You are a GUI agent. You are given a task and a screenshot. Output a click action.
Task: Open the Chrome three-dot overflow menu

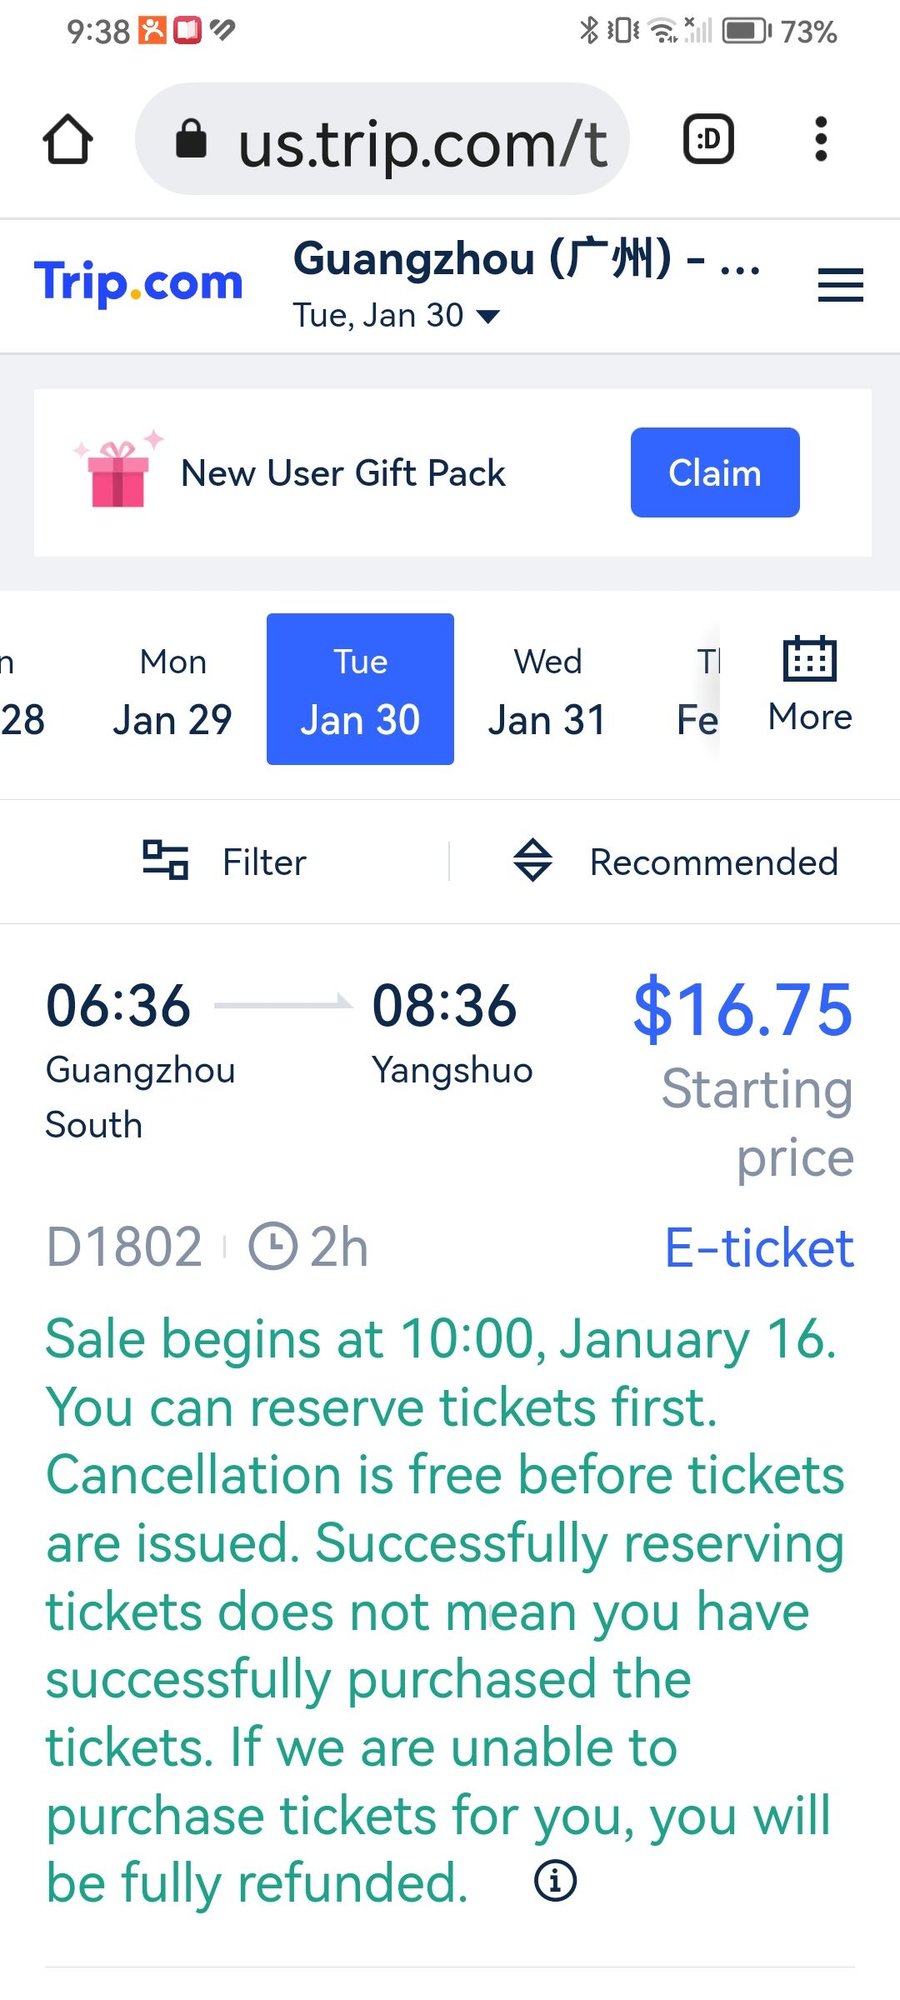(x=821, y=139)
